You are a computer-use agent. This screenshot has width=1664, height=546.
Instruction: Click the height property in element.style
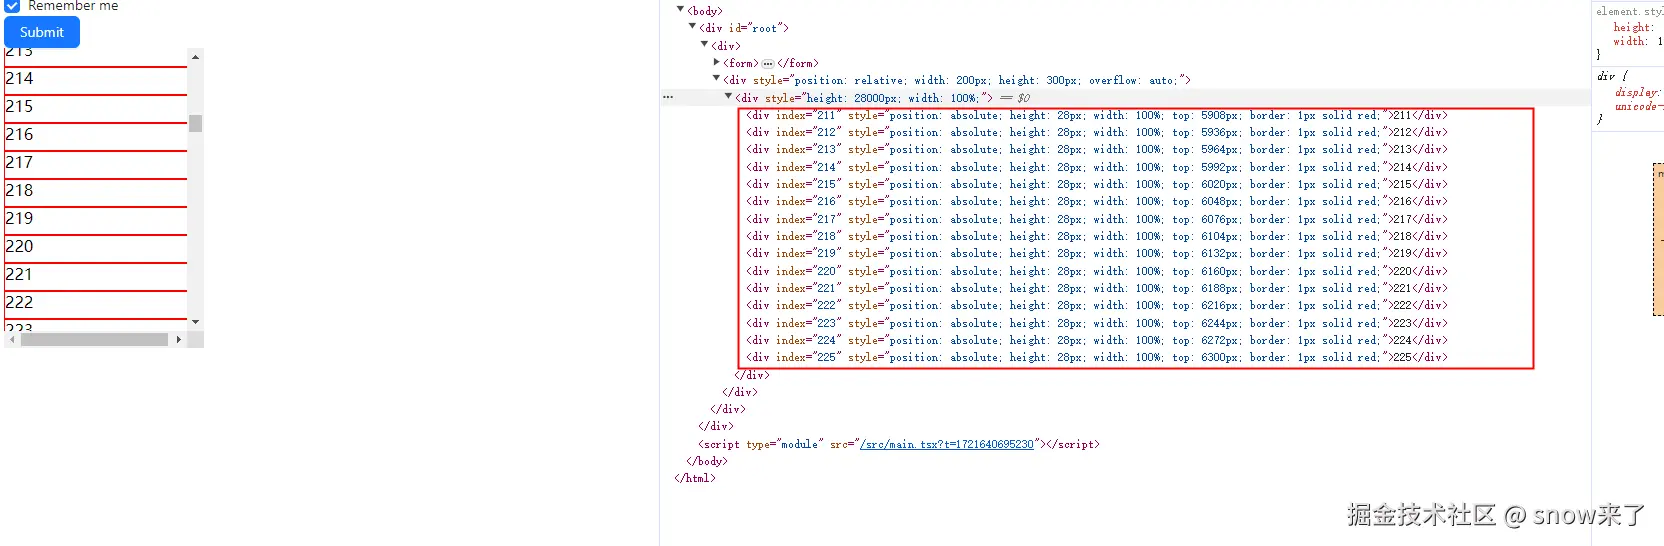point(1632,27)
